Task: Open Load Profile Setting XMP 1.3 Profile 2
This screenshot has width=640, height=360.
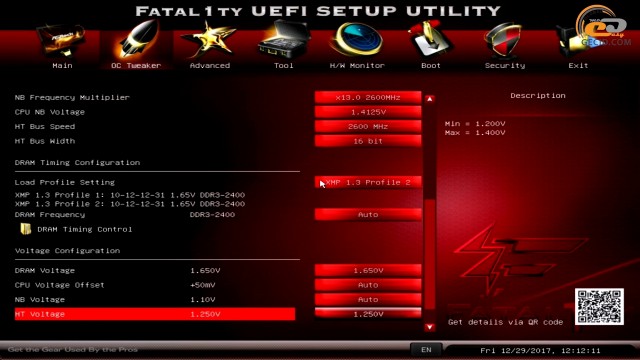Action: pos(368,182)
